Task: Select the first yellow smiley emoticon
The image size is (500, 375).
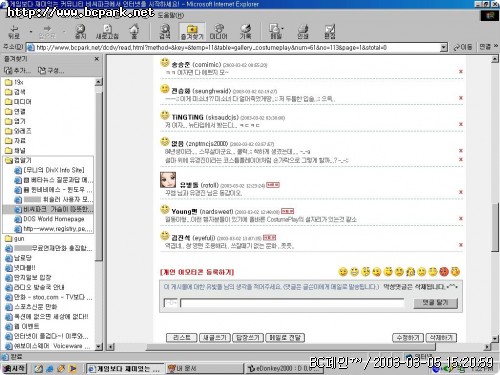Action: 343,272
